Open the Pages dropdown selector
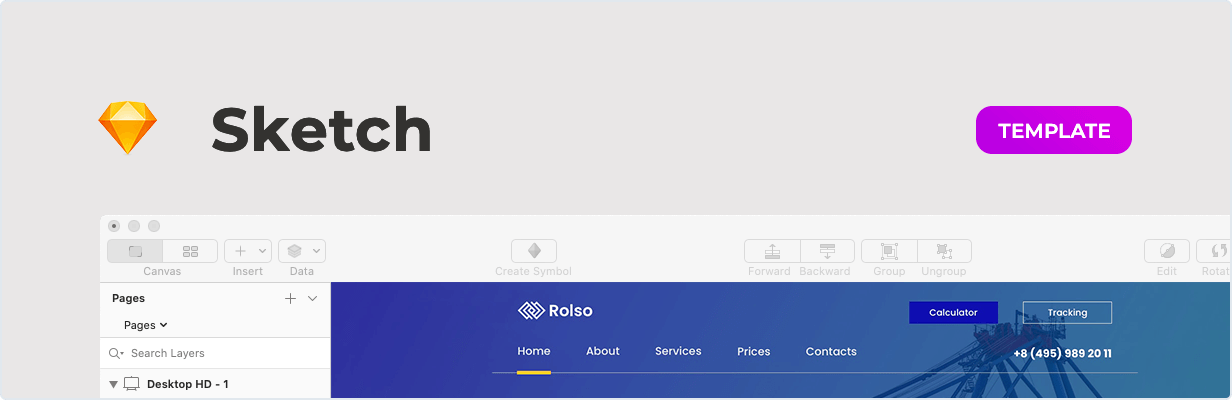This screenshot has width=1232, height=400. pos(145,325)
